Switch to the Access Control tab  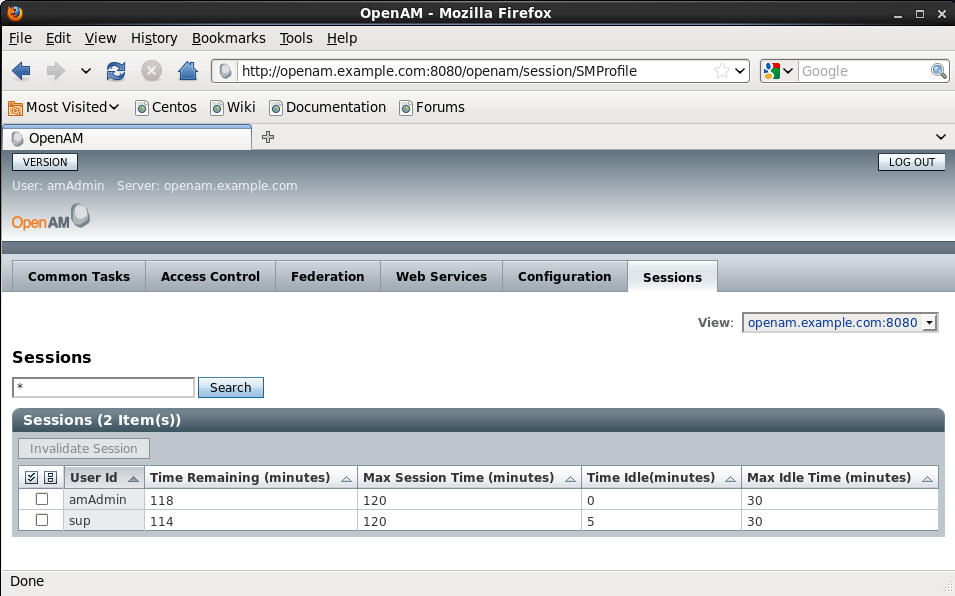(x=210, y=276)
